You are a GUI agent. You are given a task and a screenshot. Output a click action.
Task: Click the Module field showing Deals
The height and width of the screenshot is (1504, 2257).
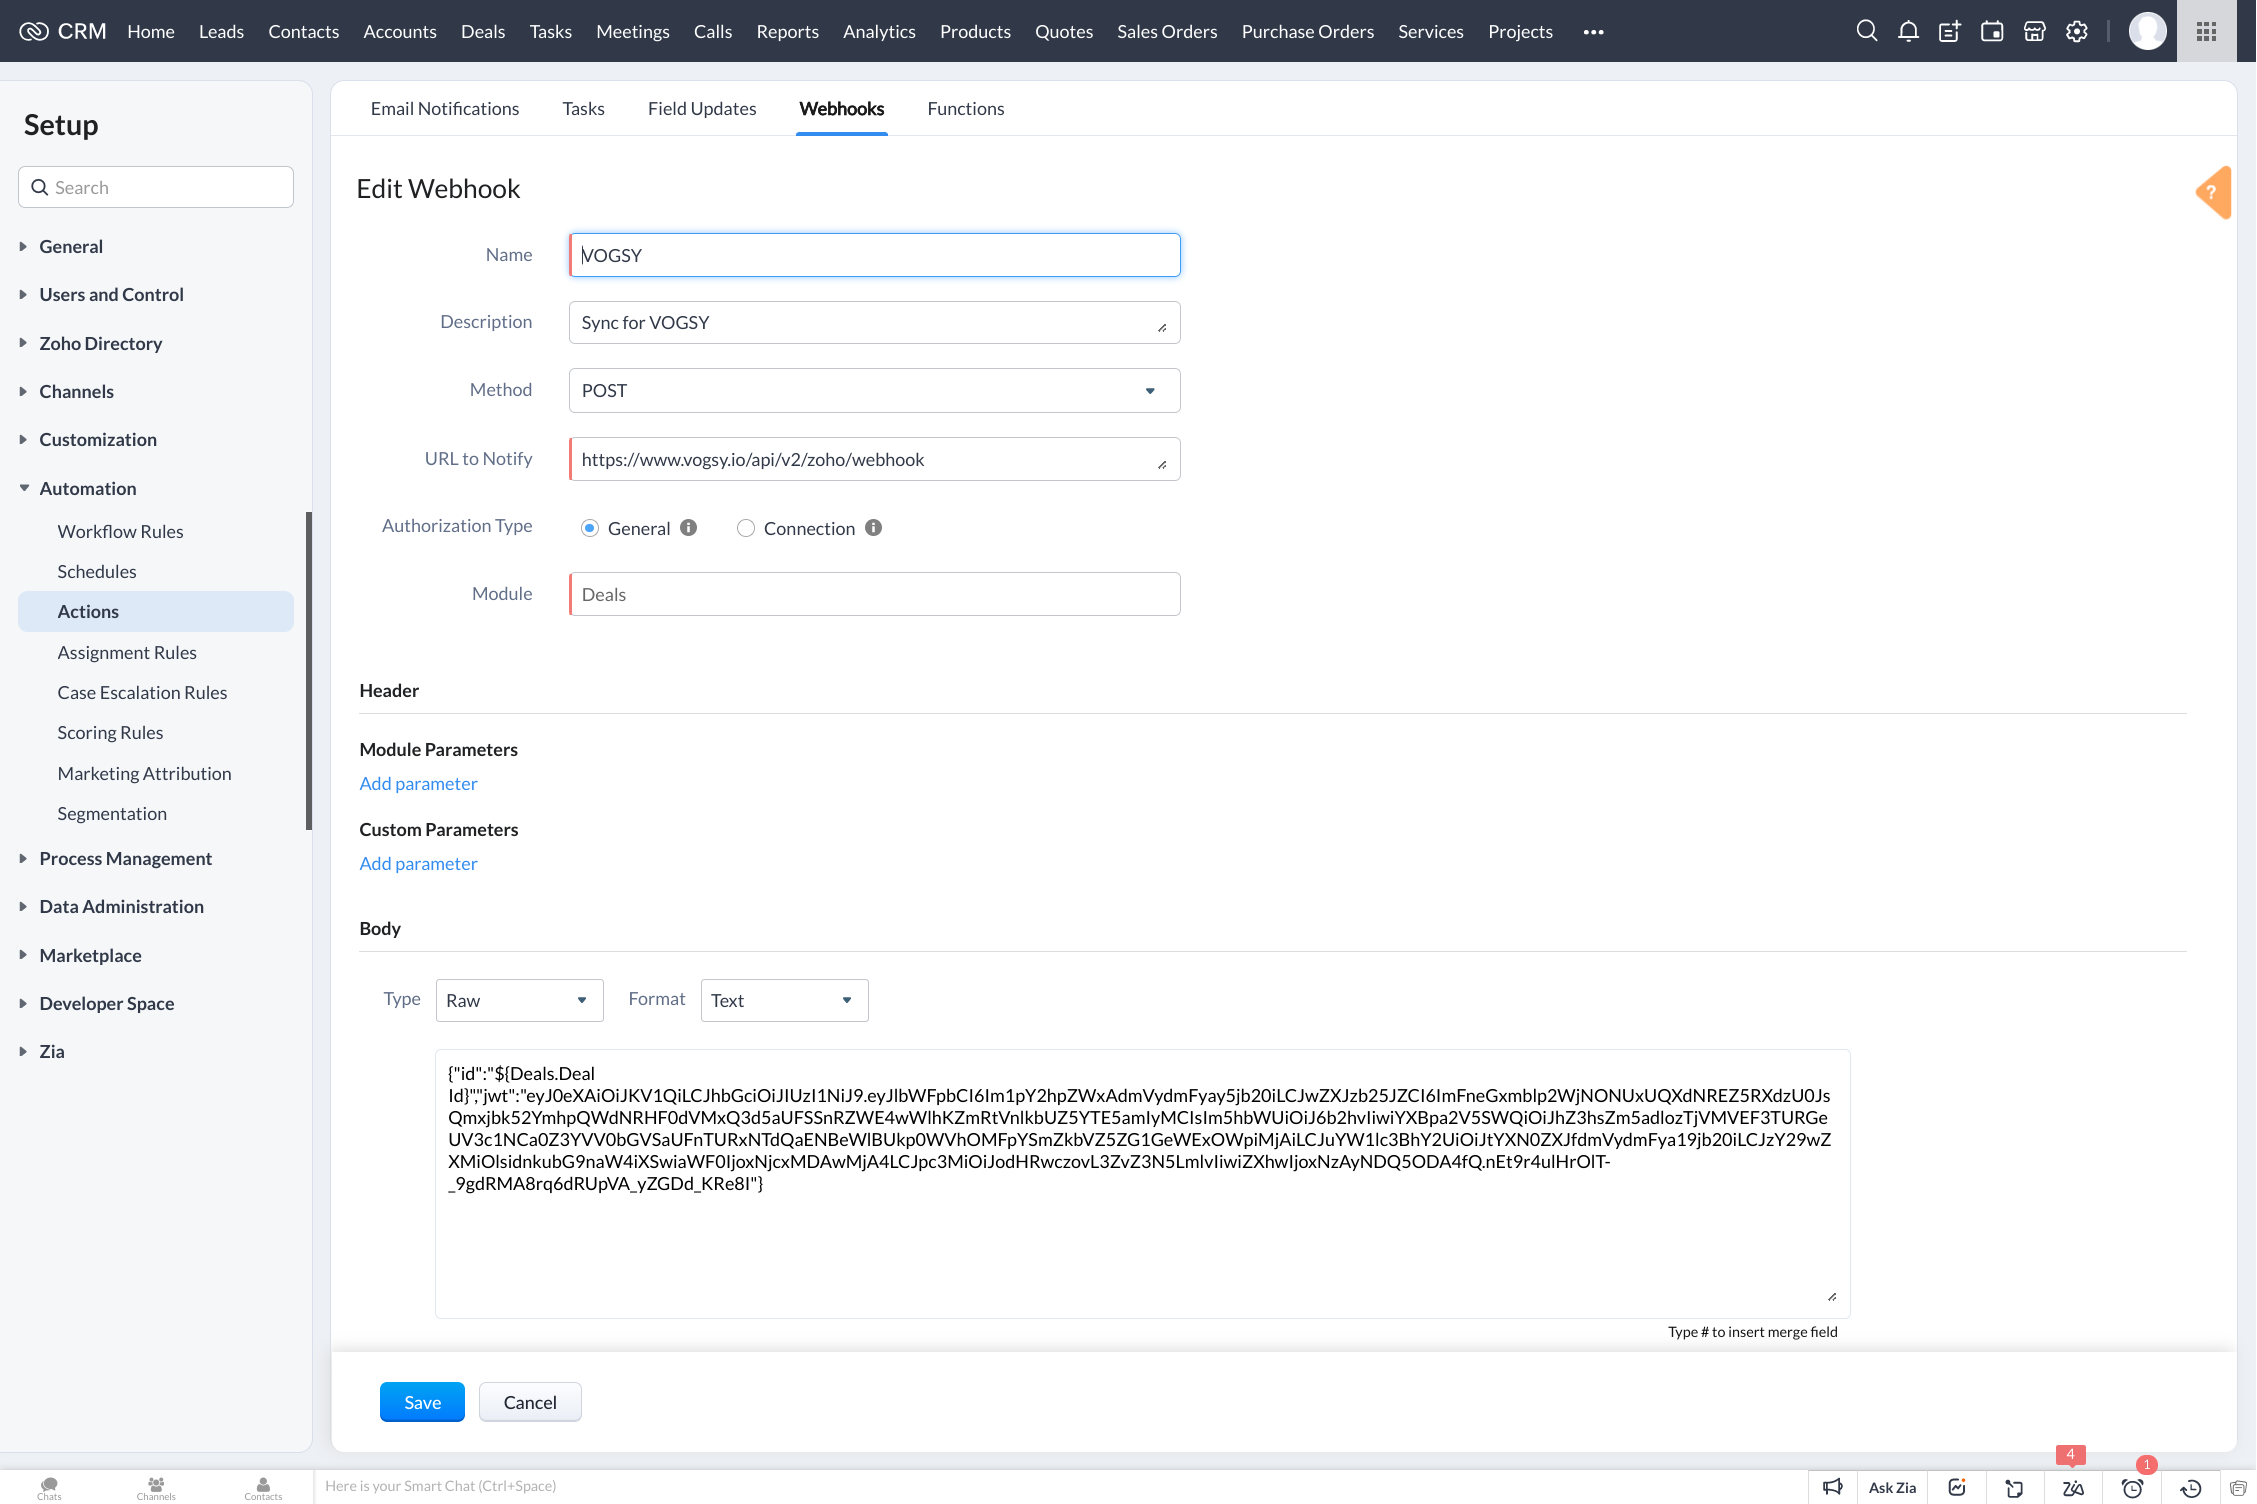click(x=874, y=594)
